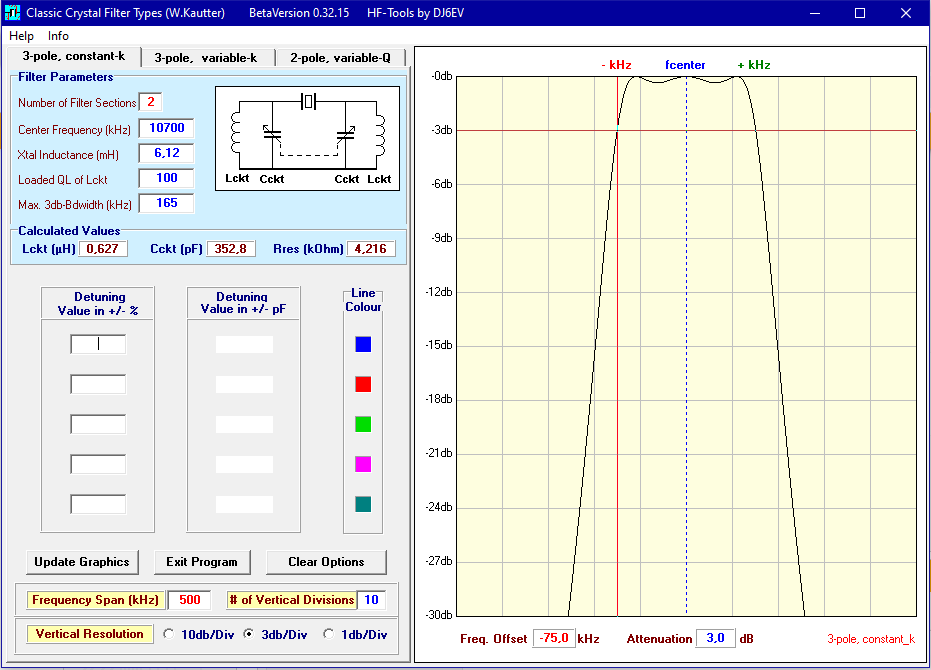Click the Max. 3db-Bdwidth (kHz) field
Image resolution: width=931 pixels, height=670 pixels.
click(x=167, y=203)
